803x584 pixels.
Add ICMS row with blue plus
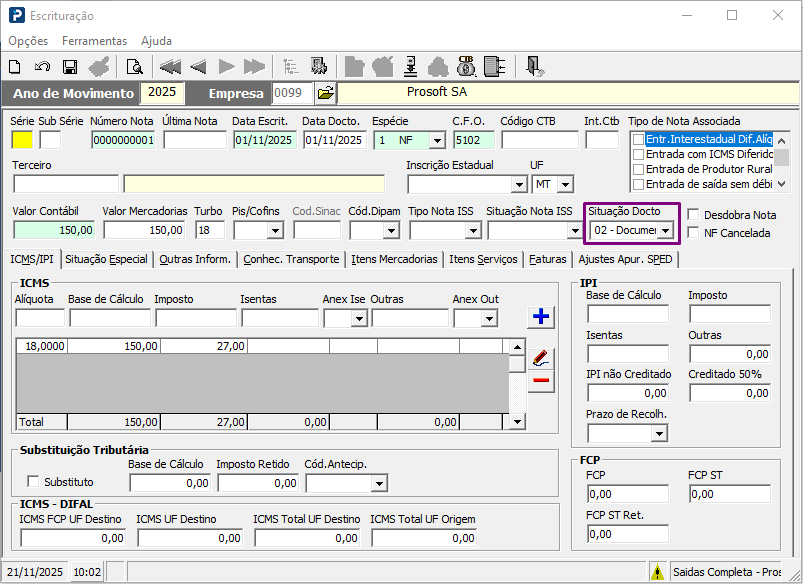(x=541, y=317)
